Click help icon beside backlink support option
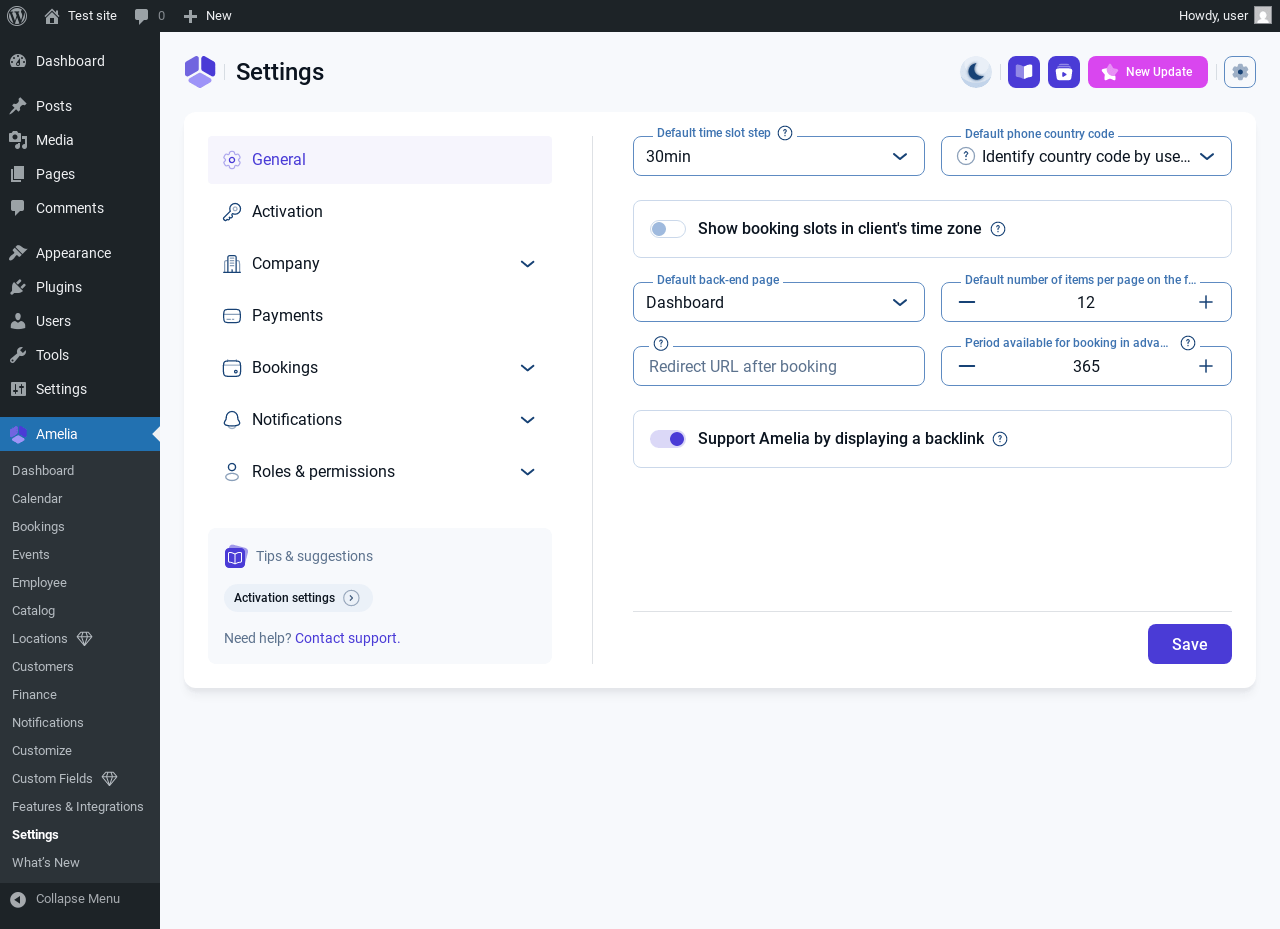This screenshot has width=1280, height=929. pos(999,439)
